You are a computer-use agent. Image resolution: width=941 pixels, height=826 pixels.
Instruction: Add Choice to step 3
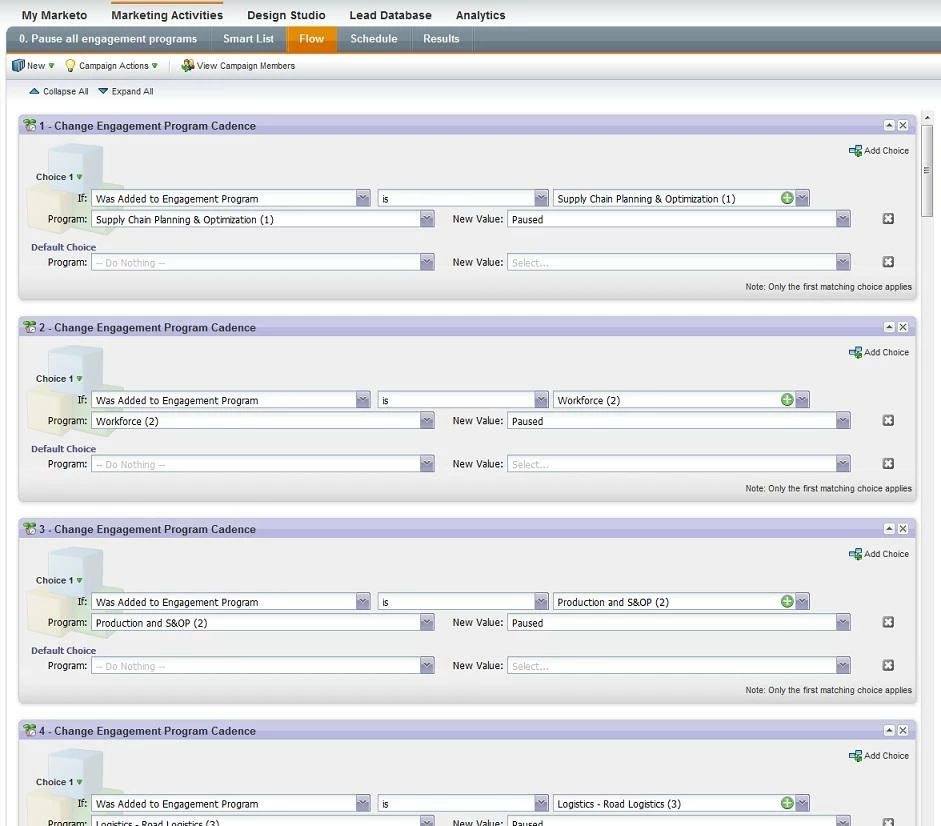pos(879,554)
